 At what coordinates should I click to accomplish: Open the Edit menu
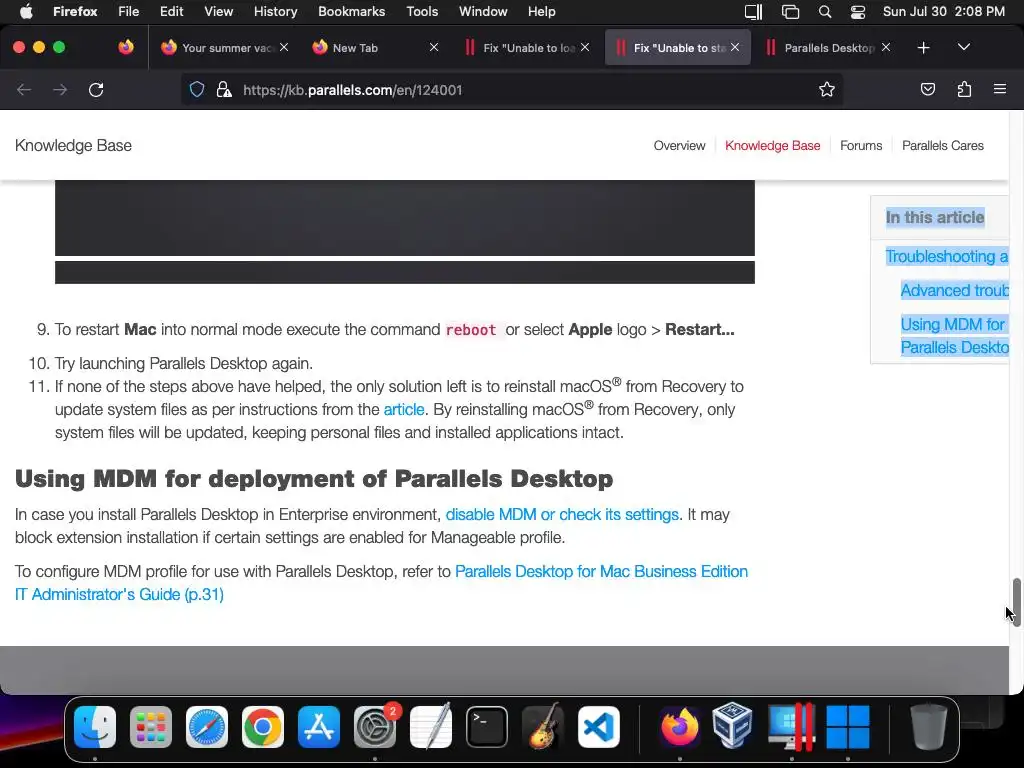[172, 11]
